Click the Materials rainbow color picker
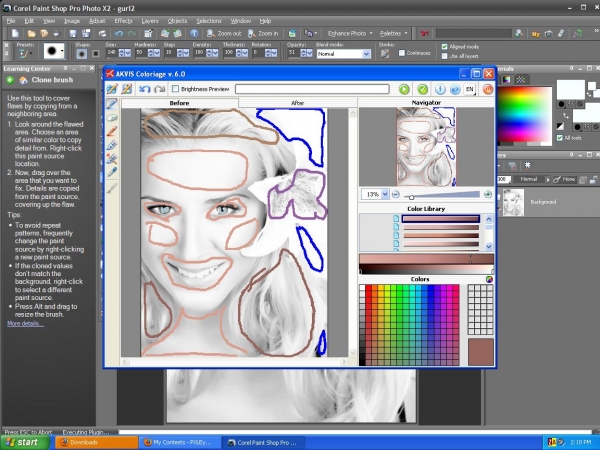 pos(525,116)
